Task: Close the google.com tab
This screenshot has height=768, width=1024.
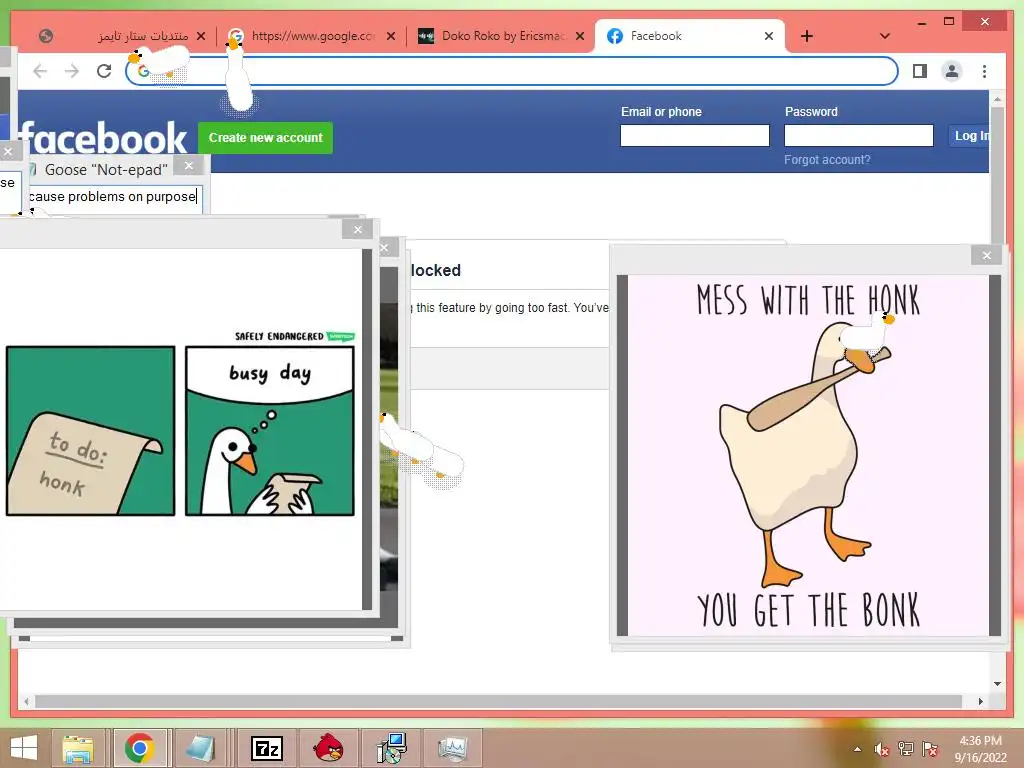Action: 391,36
